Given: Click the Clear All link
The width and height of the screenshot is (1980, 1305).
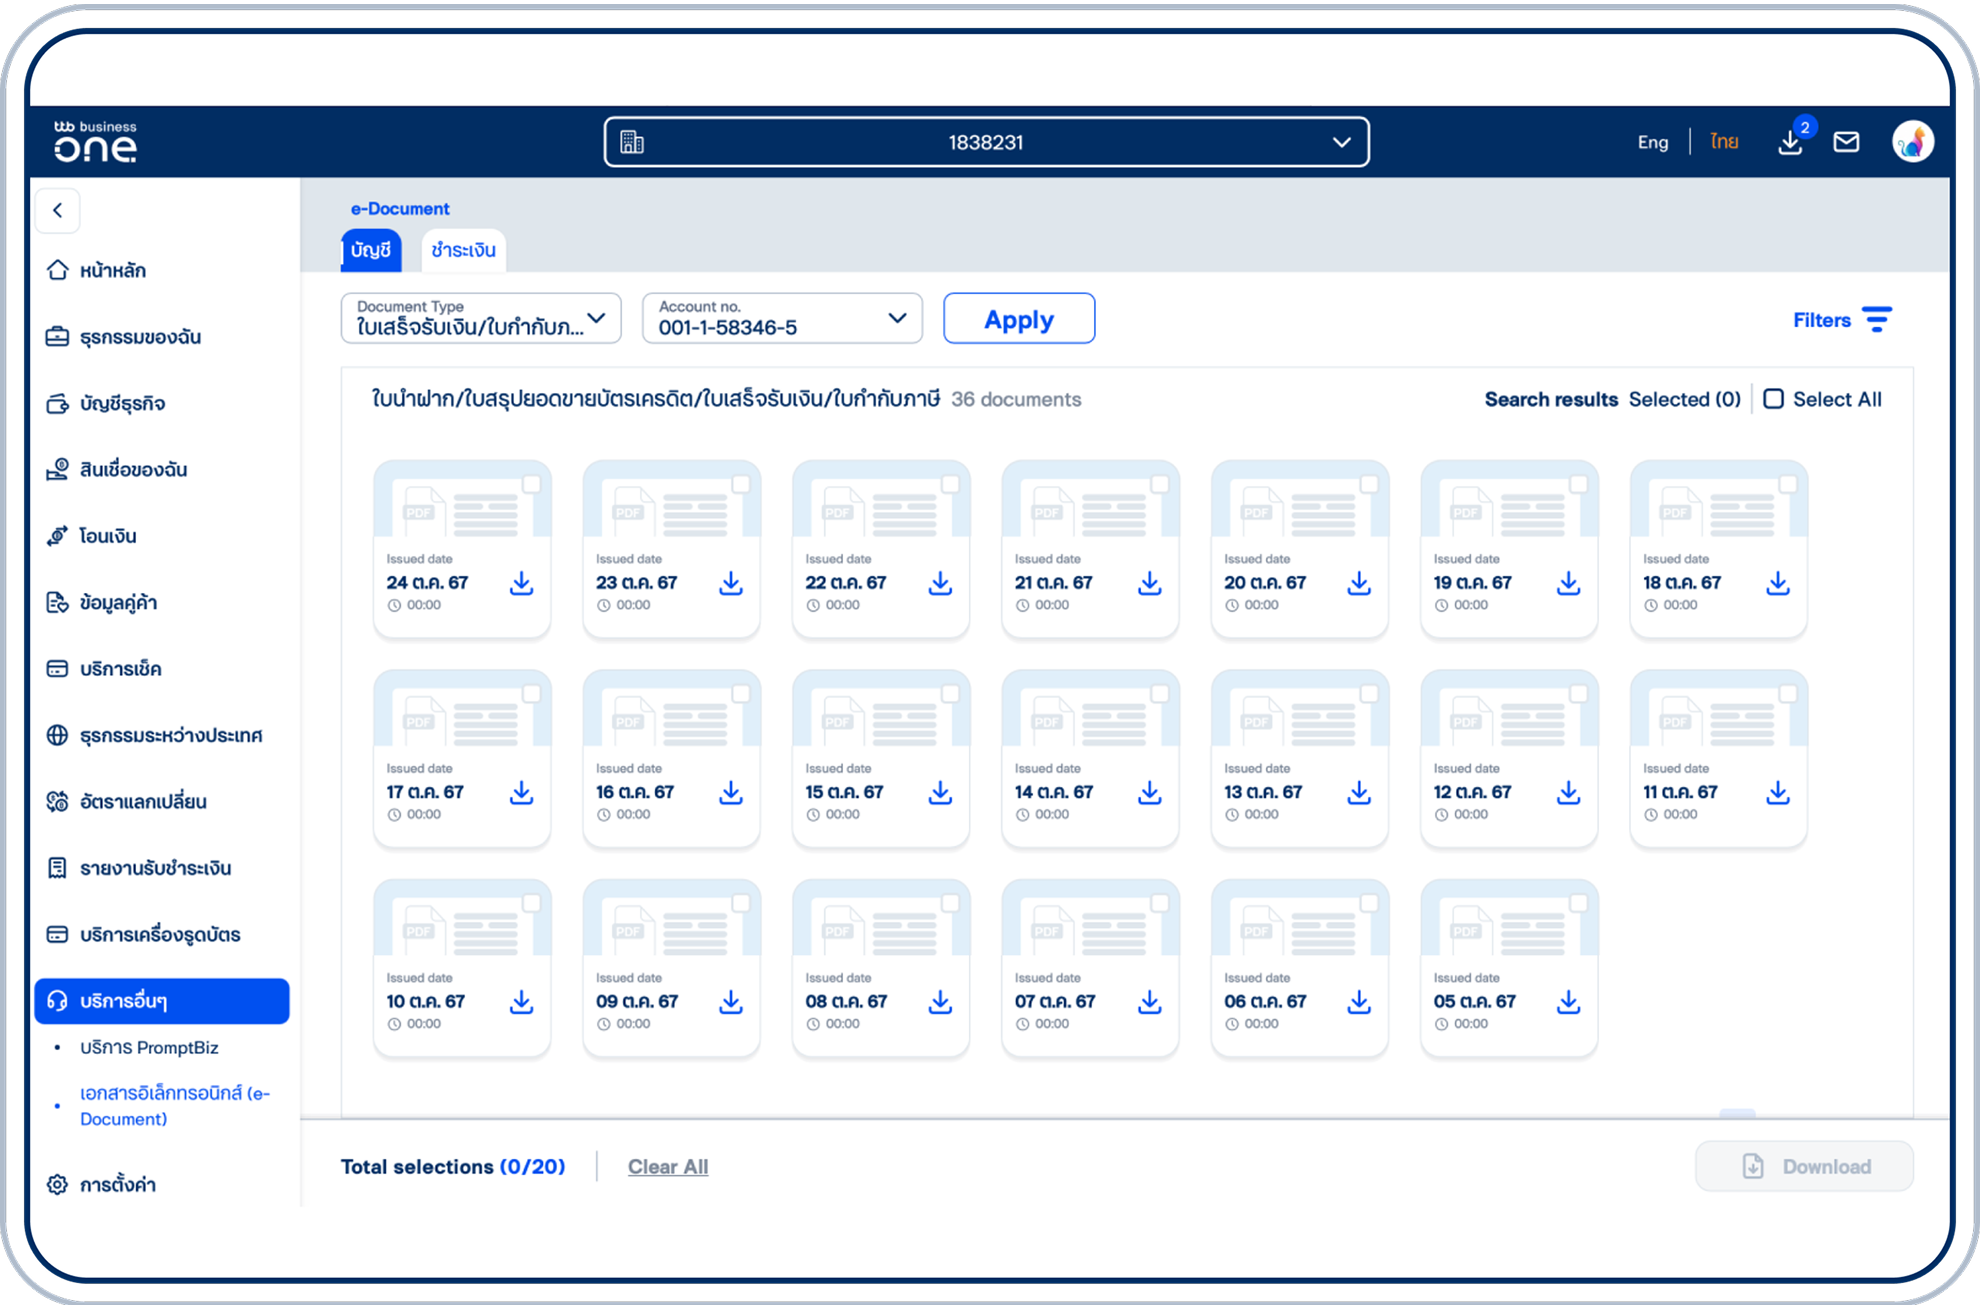Looking at the screenshot, I should point(667,1166).
